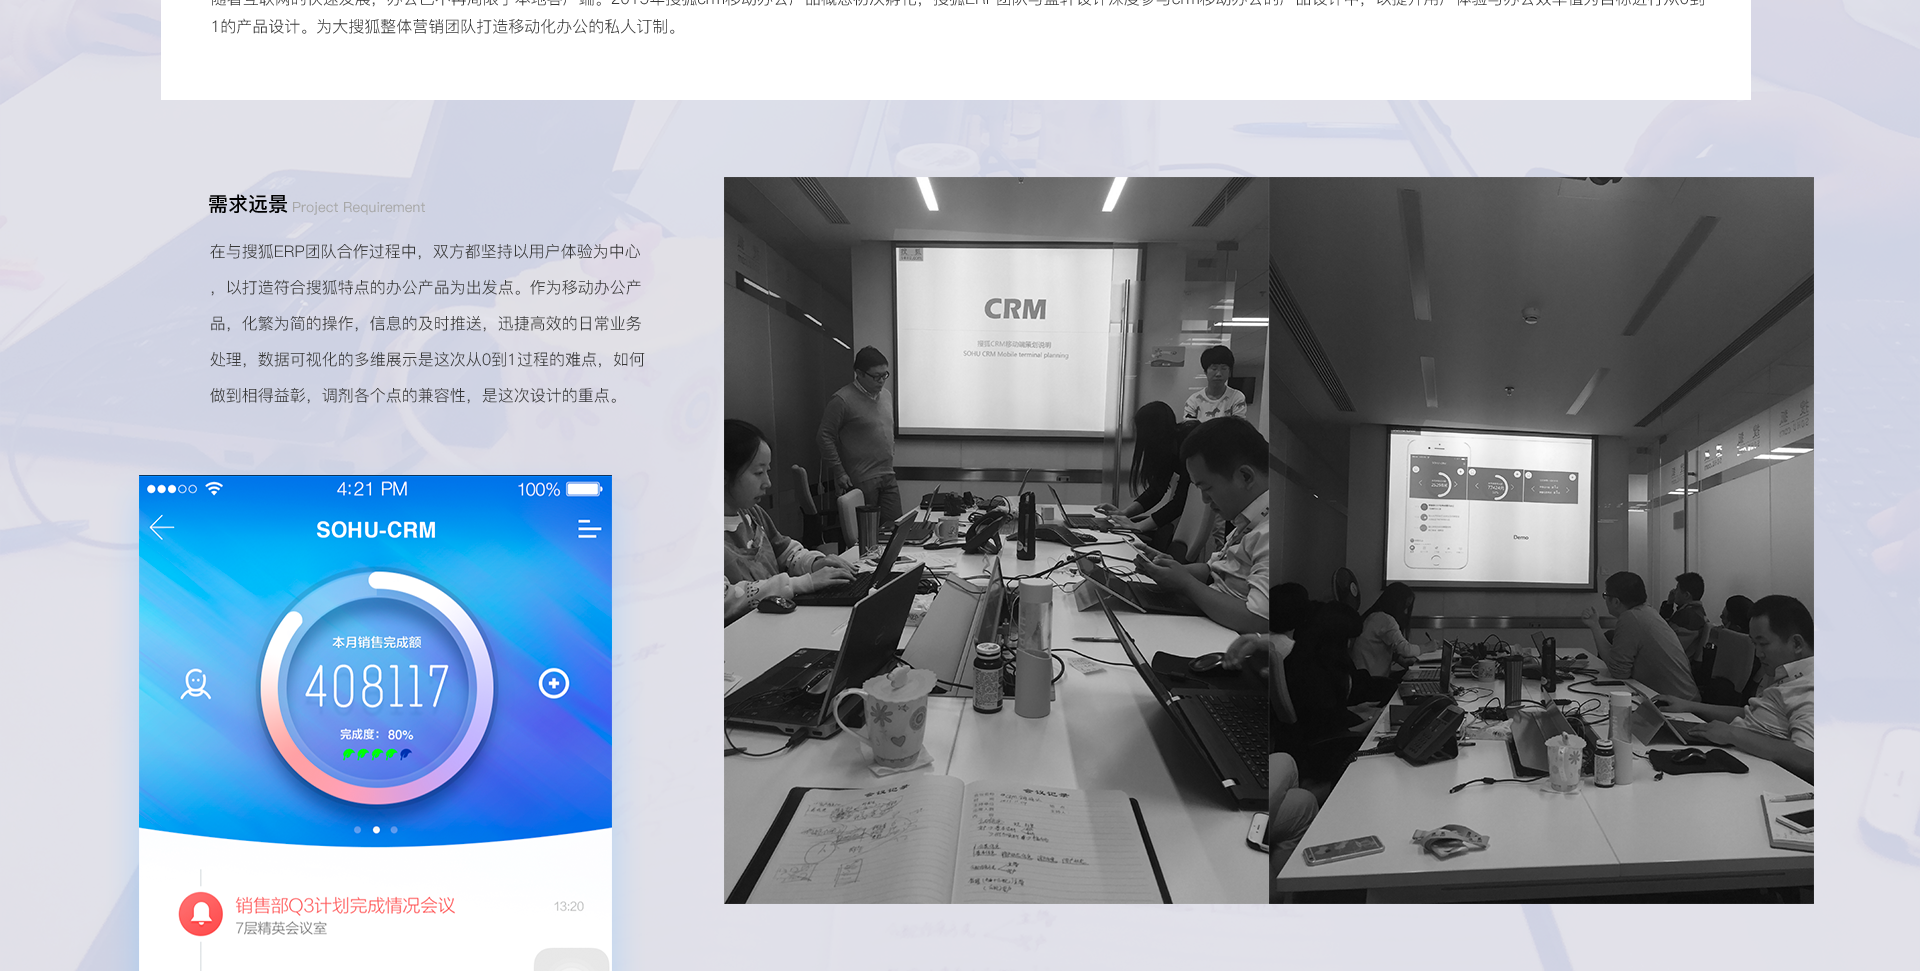The width and height of the screenshot is (1920, 971).
Task: Click the SOHU-CRM title in the app header
Action: click(376, 530)
